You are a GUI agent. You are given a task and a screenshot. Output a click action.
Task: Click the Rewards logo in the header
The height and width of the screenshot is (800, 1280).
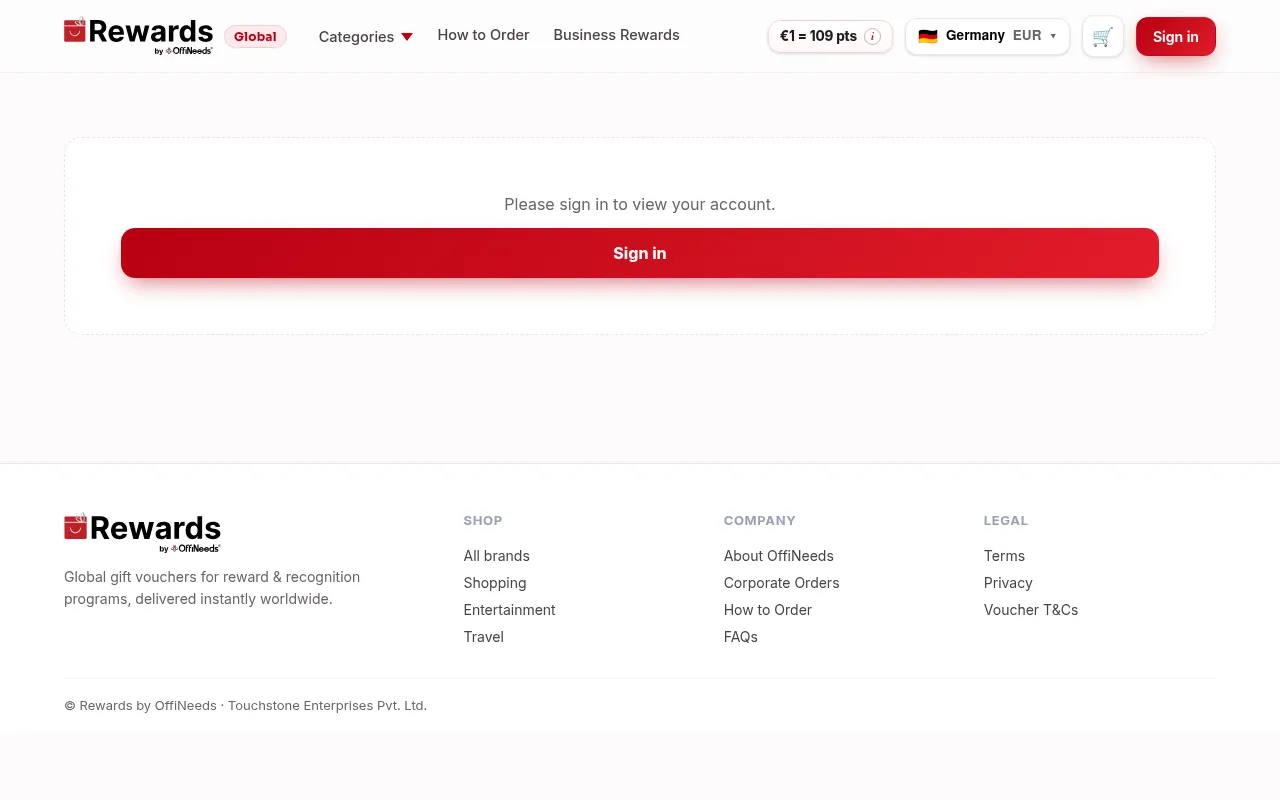(138, 36)
